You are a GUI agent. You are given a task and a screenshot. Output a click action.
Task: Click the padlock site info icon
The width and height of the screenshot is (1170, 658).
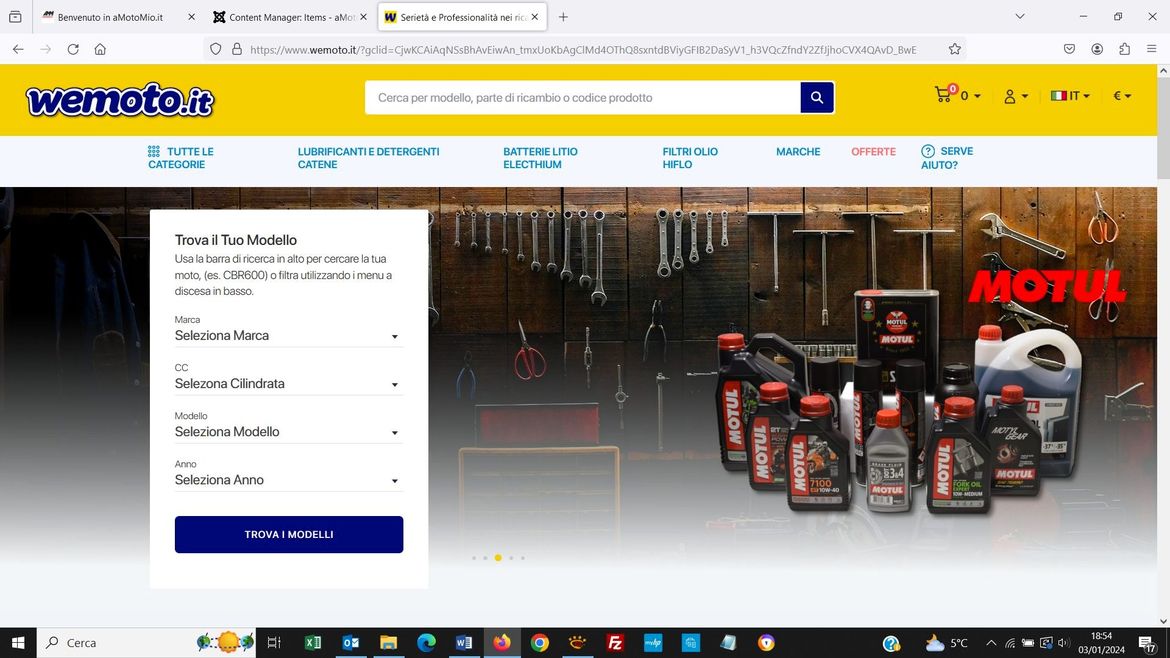(237, 49)
